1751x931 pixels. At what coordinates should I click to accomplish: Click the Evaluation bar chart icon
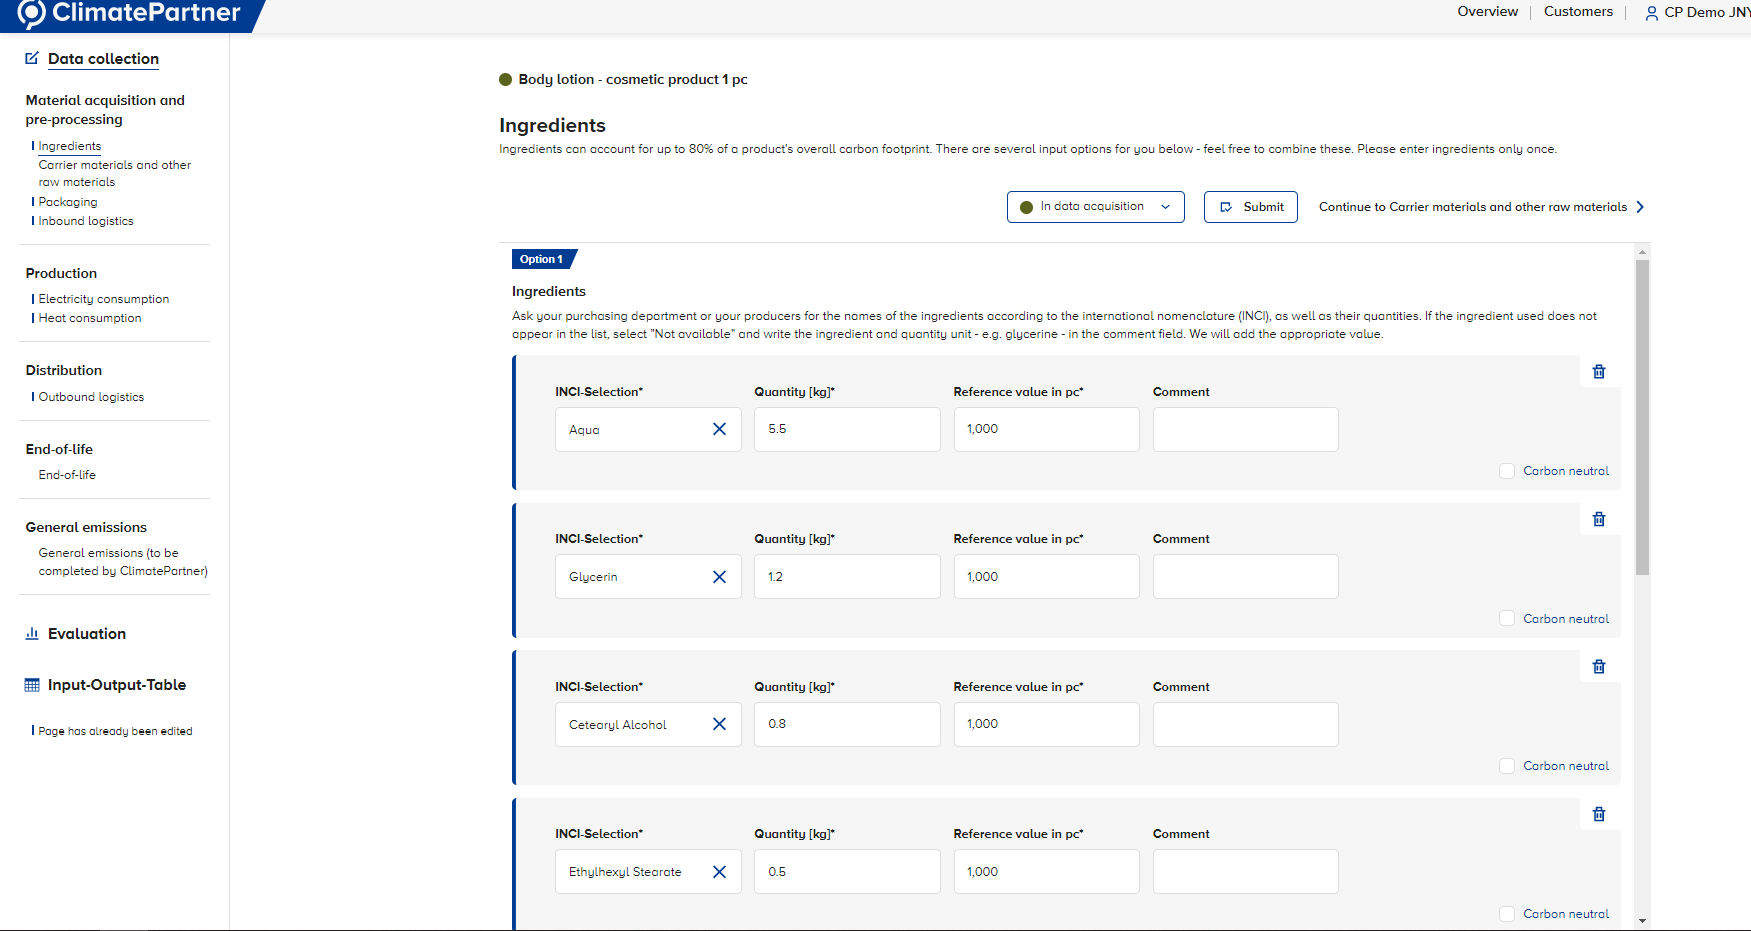pyautogui.click(x=32, y=633)
